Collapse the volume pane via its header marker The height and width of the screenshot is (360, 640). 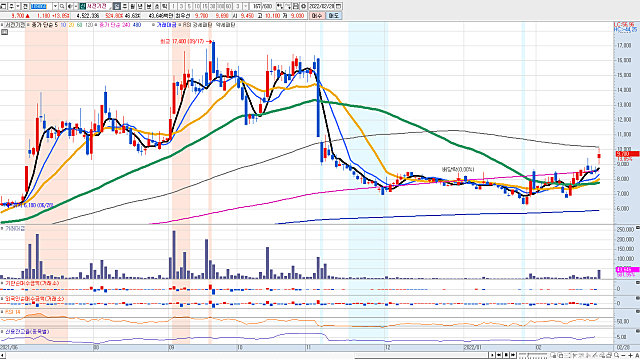(2, 229)
